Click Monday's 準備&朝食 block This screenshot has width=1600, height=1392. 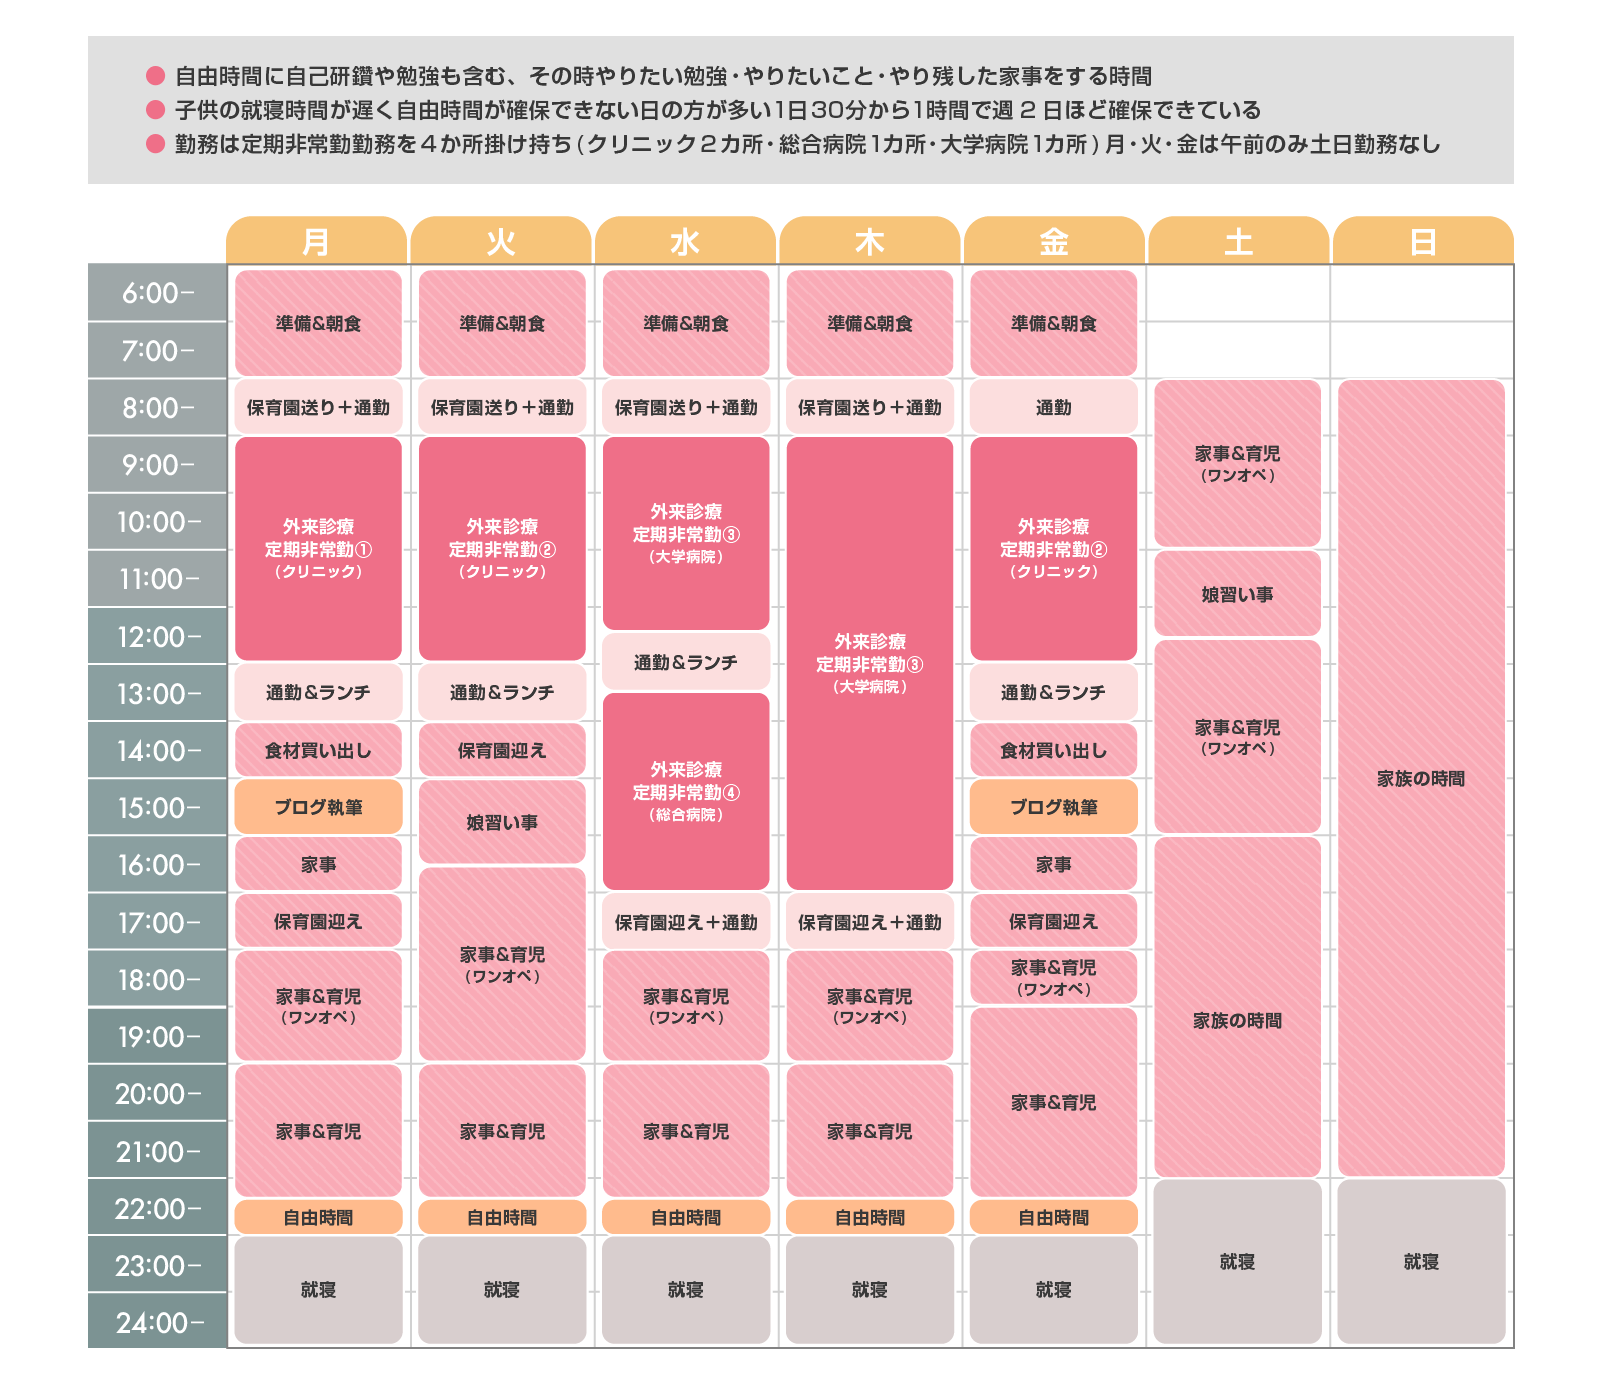coord(318,323)
